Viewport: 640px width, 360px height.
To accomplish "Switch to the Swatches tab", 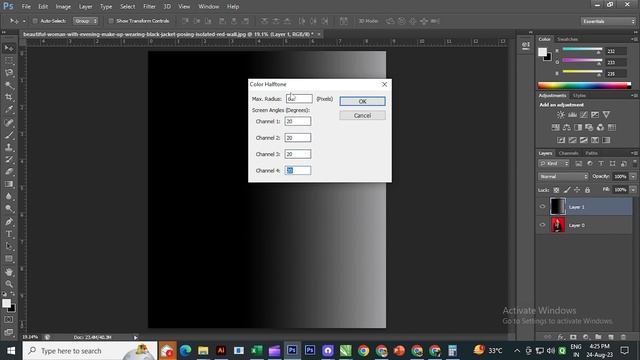I will point(567,39).
